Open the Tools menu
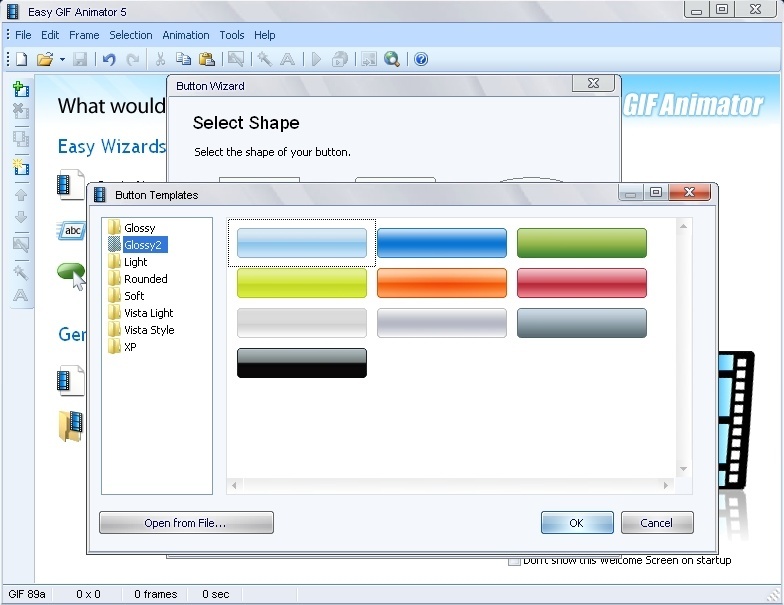The height and width of the screenshot is (605, 784). (x=232, y=35)
